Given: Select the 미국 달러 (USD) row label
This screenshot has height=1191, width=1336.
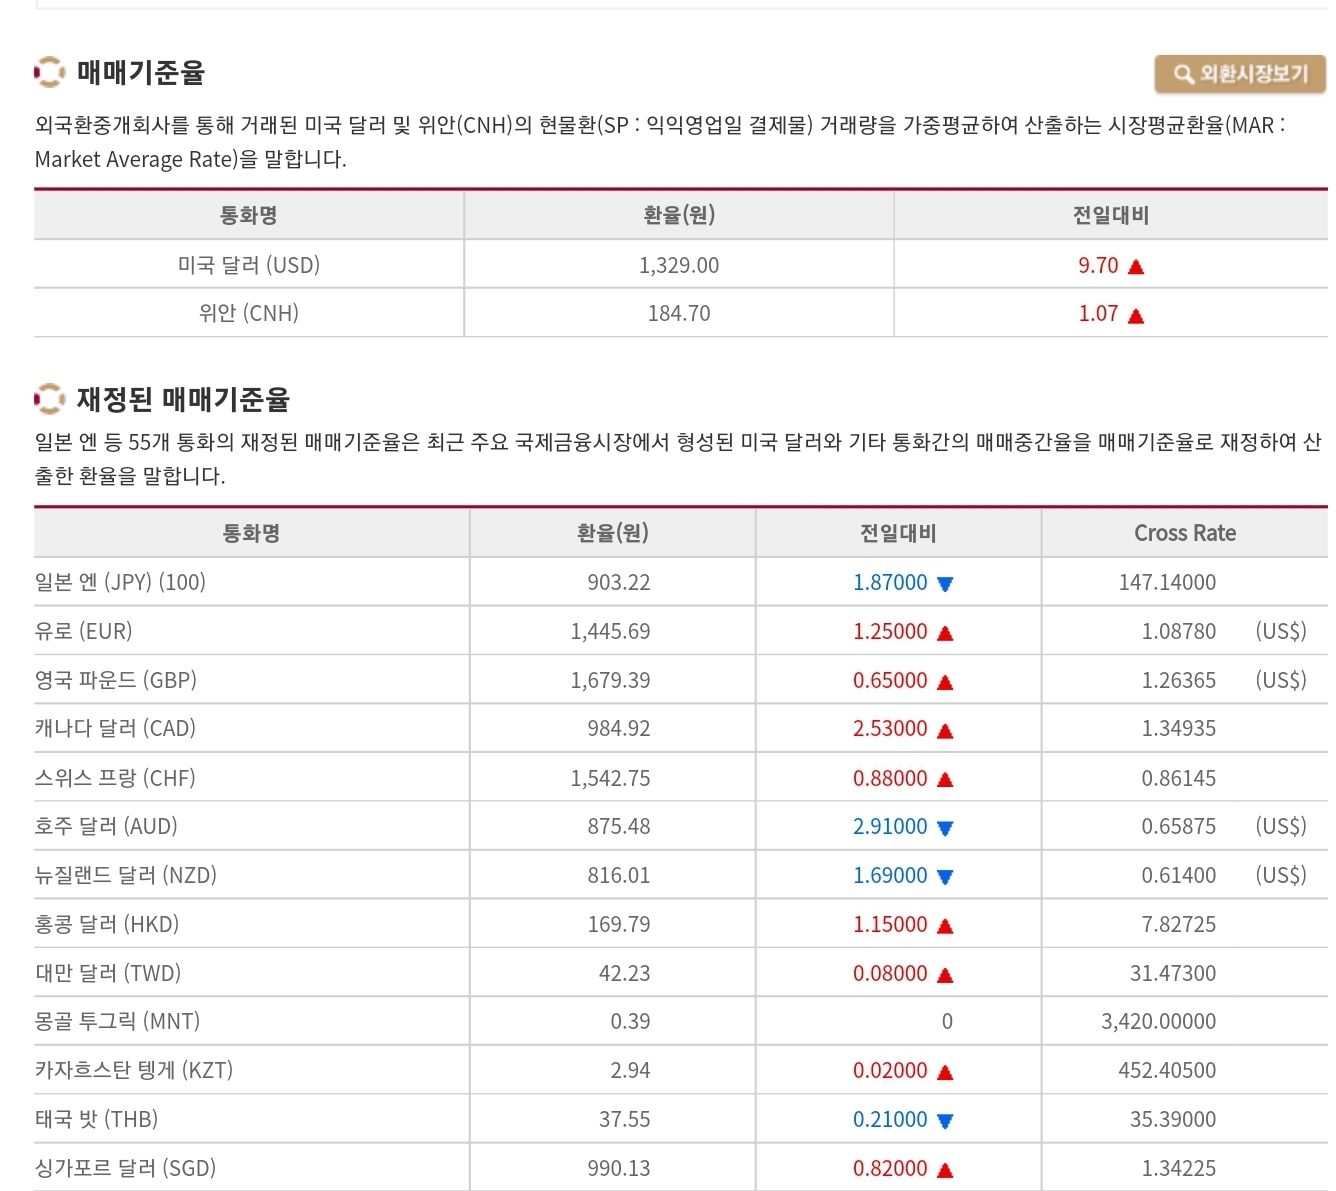Looking at the screenshot, I should tap(249, 265).
